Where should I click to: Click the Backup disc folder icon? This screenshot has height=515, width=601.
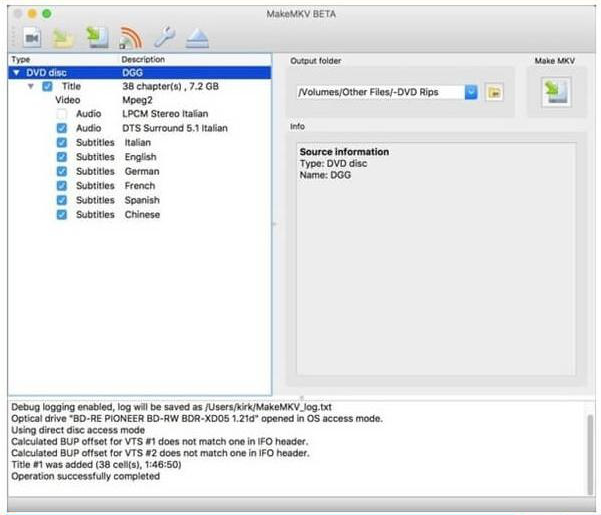point(63,38)
